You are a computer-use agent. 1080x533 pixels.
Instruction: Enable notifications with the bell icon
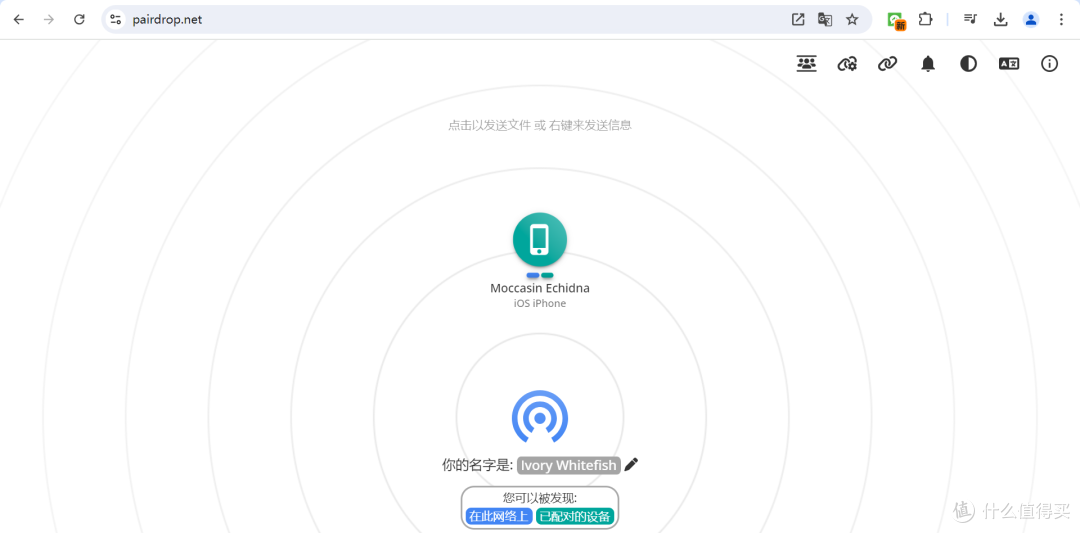click(928, 64)
